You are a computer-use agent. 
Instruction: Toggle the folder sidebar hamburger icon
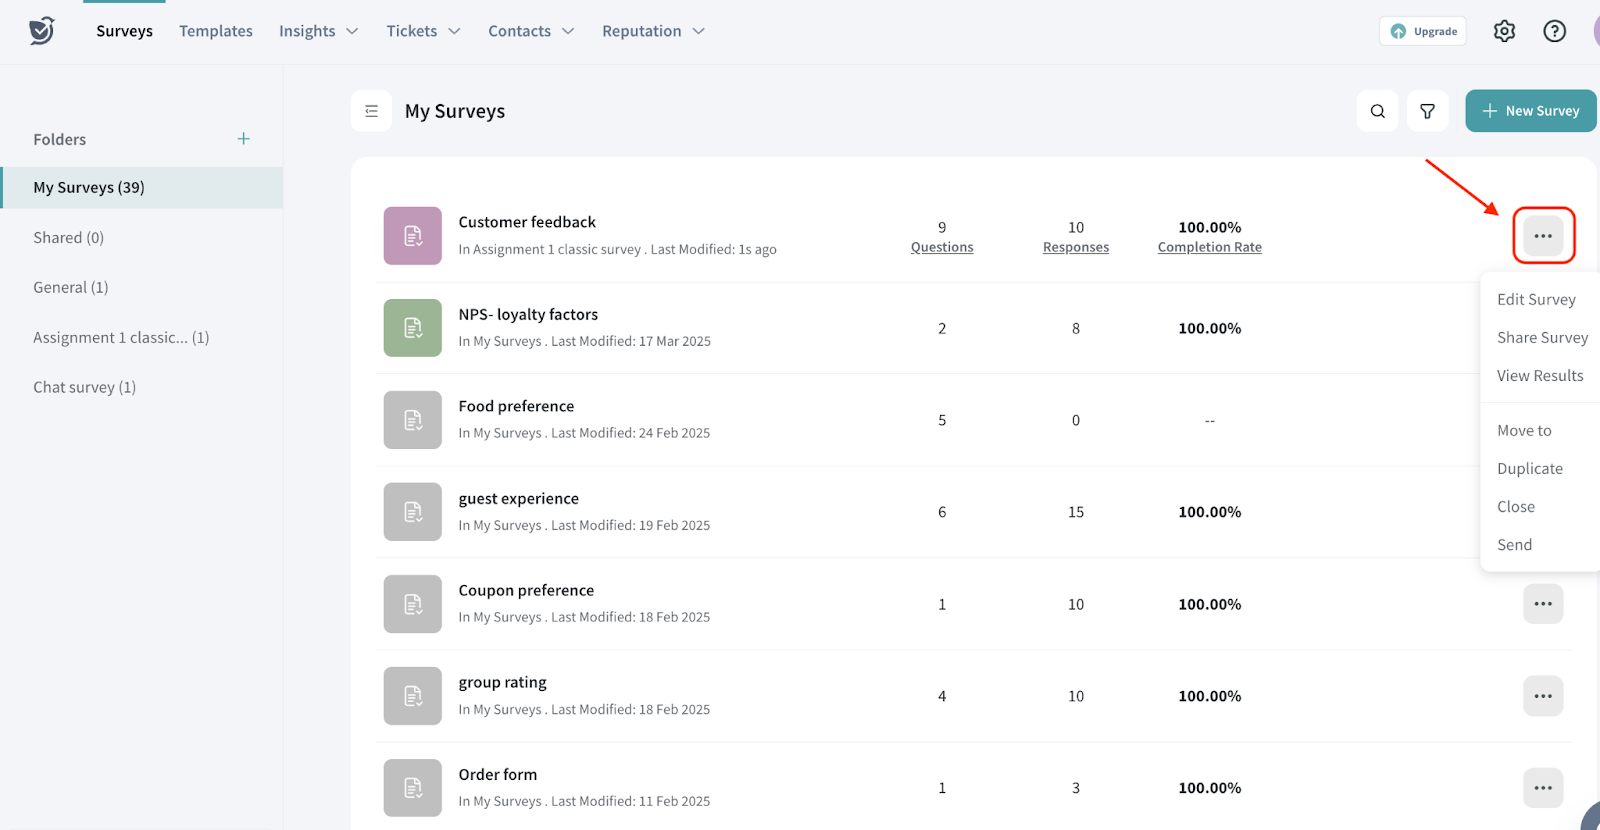tap(371, 111)
